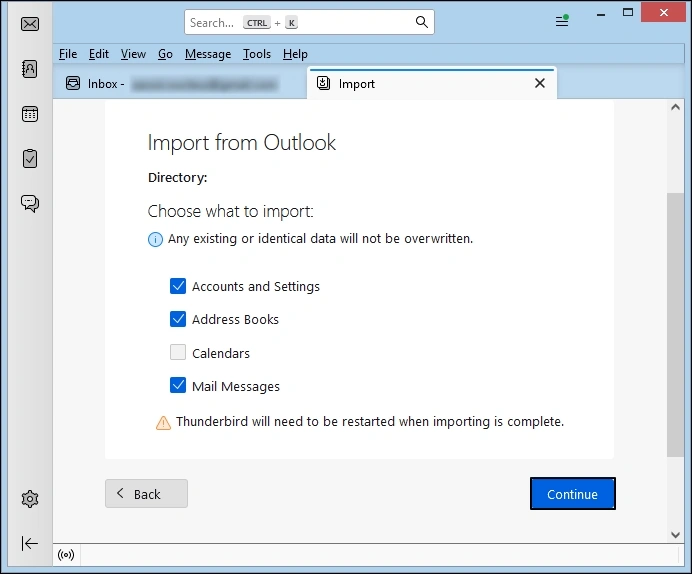Click the scrollbar down arrow

[x=675, y=535]
